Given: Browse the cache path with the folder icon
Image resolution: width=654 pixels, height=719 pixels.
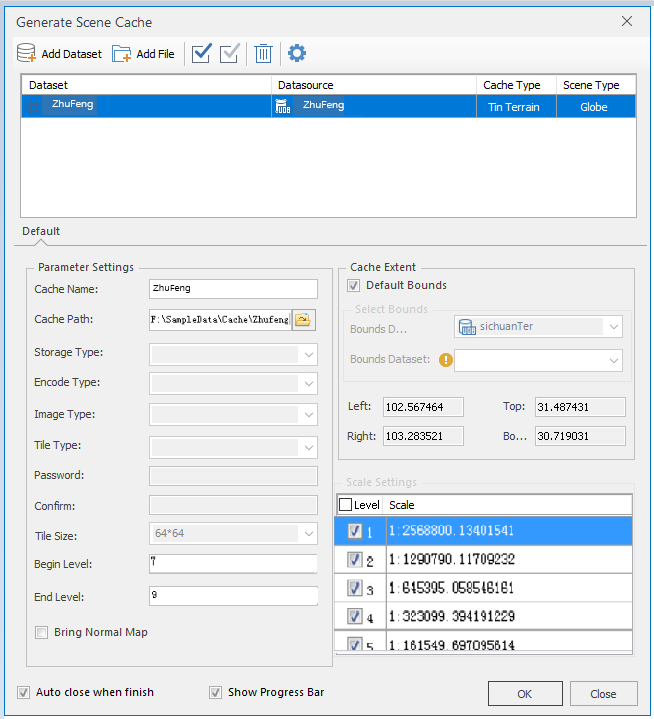Looking at the screenshot, I should [x=303, y=320].
